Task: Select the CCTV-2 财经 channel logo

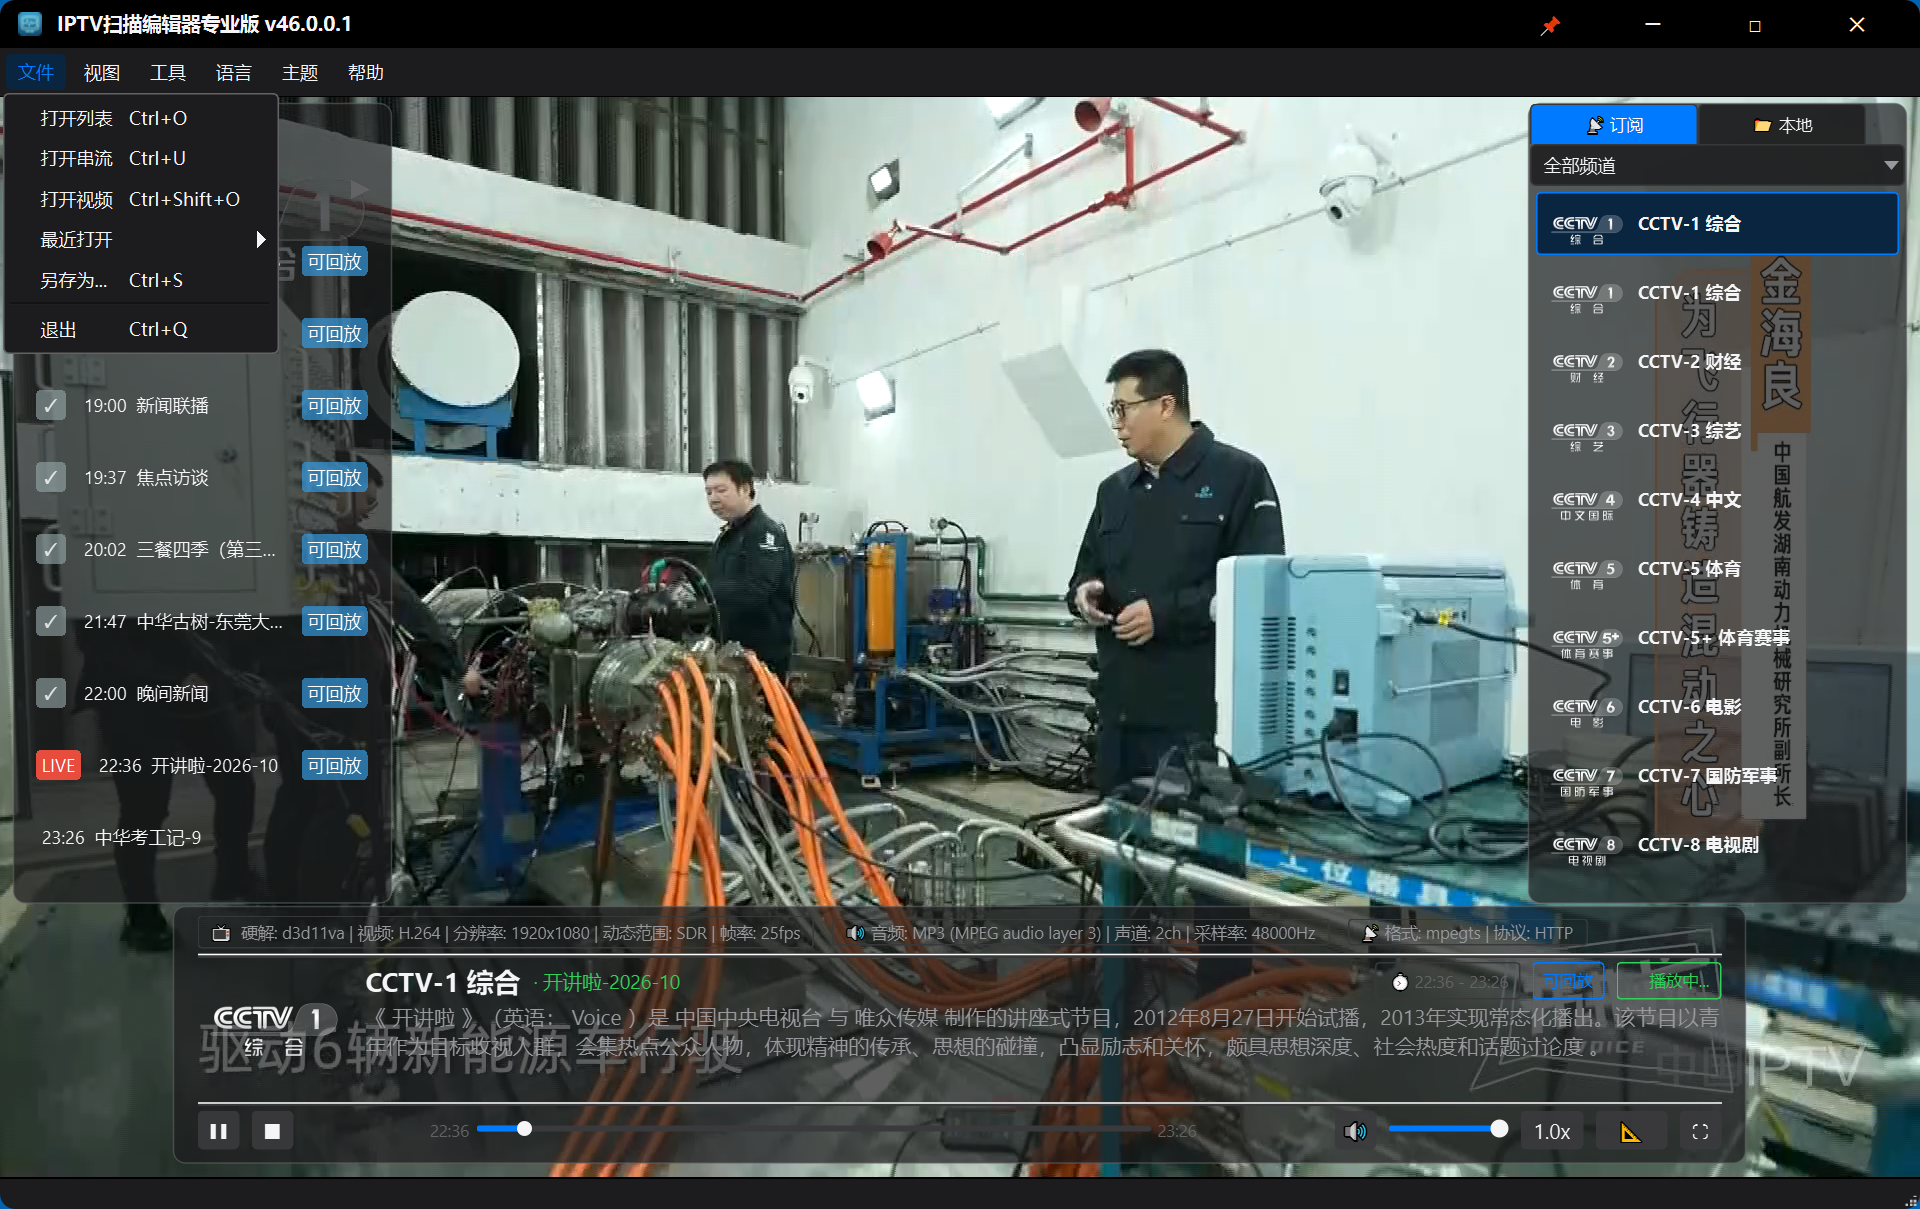Action: pos(1586,367)
